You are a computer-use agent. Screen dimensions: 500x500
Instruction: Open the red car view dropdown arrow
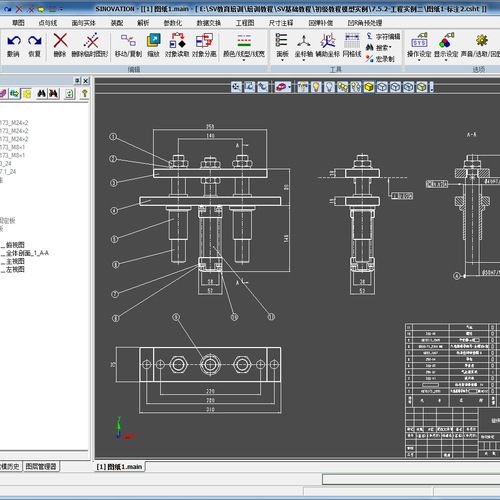pos(290,87)
